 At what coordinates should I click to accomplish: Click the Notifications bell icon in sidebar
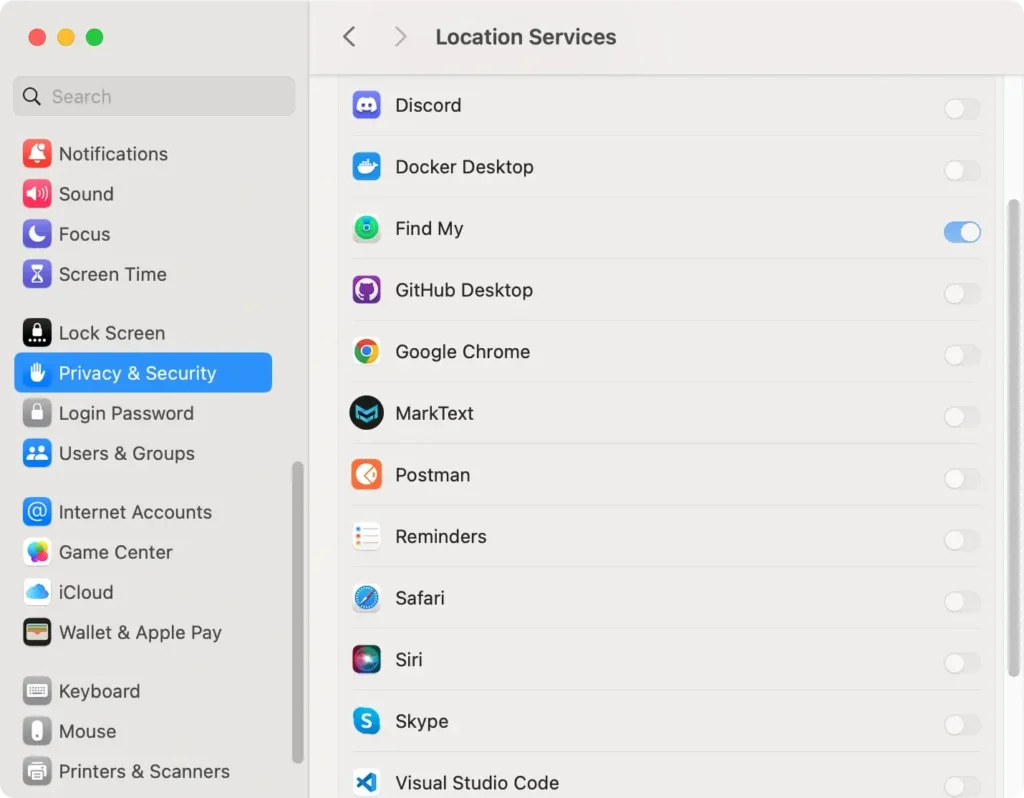point(37,153)
